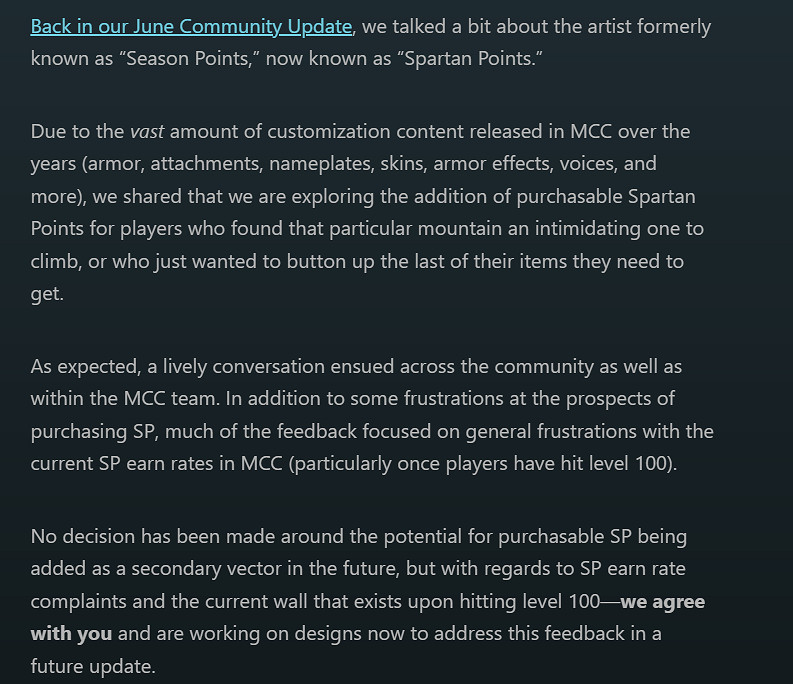Open the "Back in our June Community Update" link
This screenshot has height=684, width=793.
pos(191,26)
